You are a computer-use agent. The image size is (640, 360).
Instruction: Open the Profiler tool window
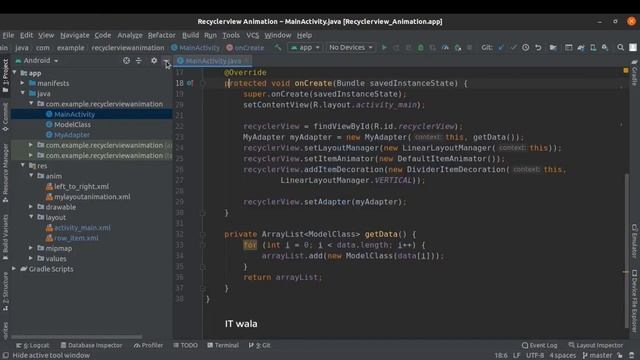pyautogui.click(x=149, y=345)
